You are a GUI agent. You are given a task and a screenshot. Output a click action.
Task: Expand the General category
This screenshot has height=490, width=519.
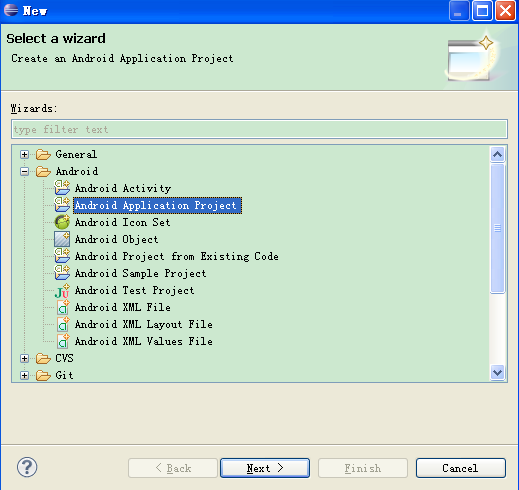(x=24, y=154)
